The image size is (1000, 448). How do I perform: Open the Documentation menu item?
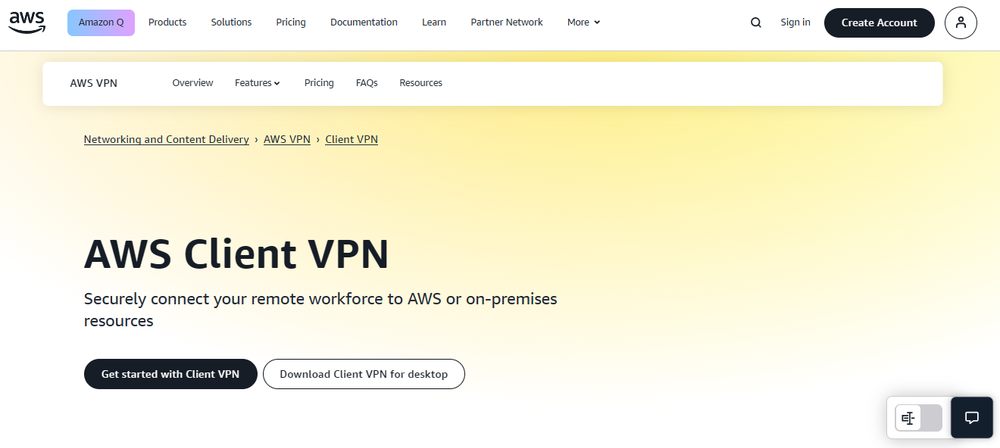(x=363, y=22)
